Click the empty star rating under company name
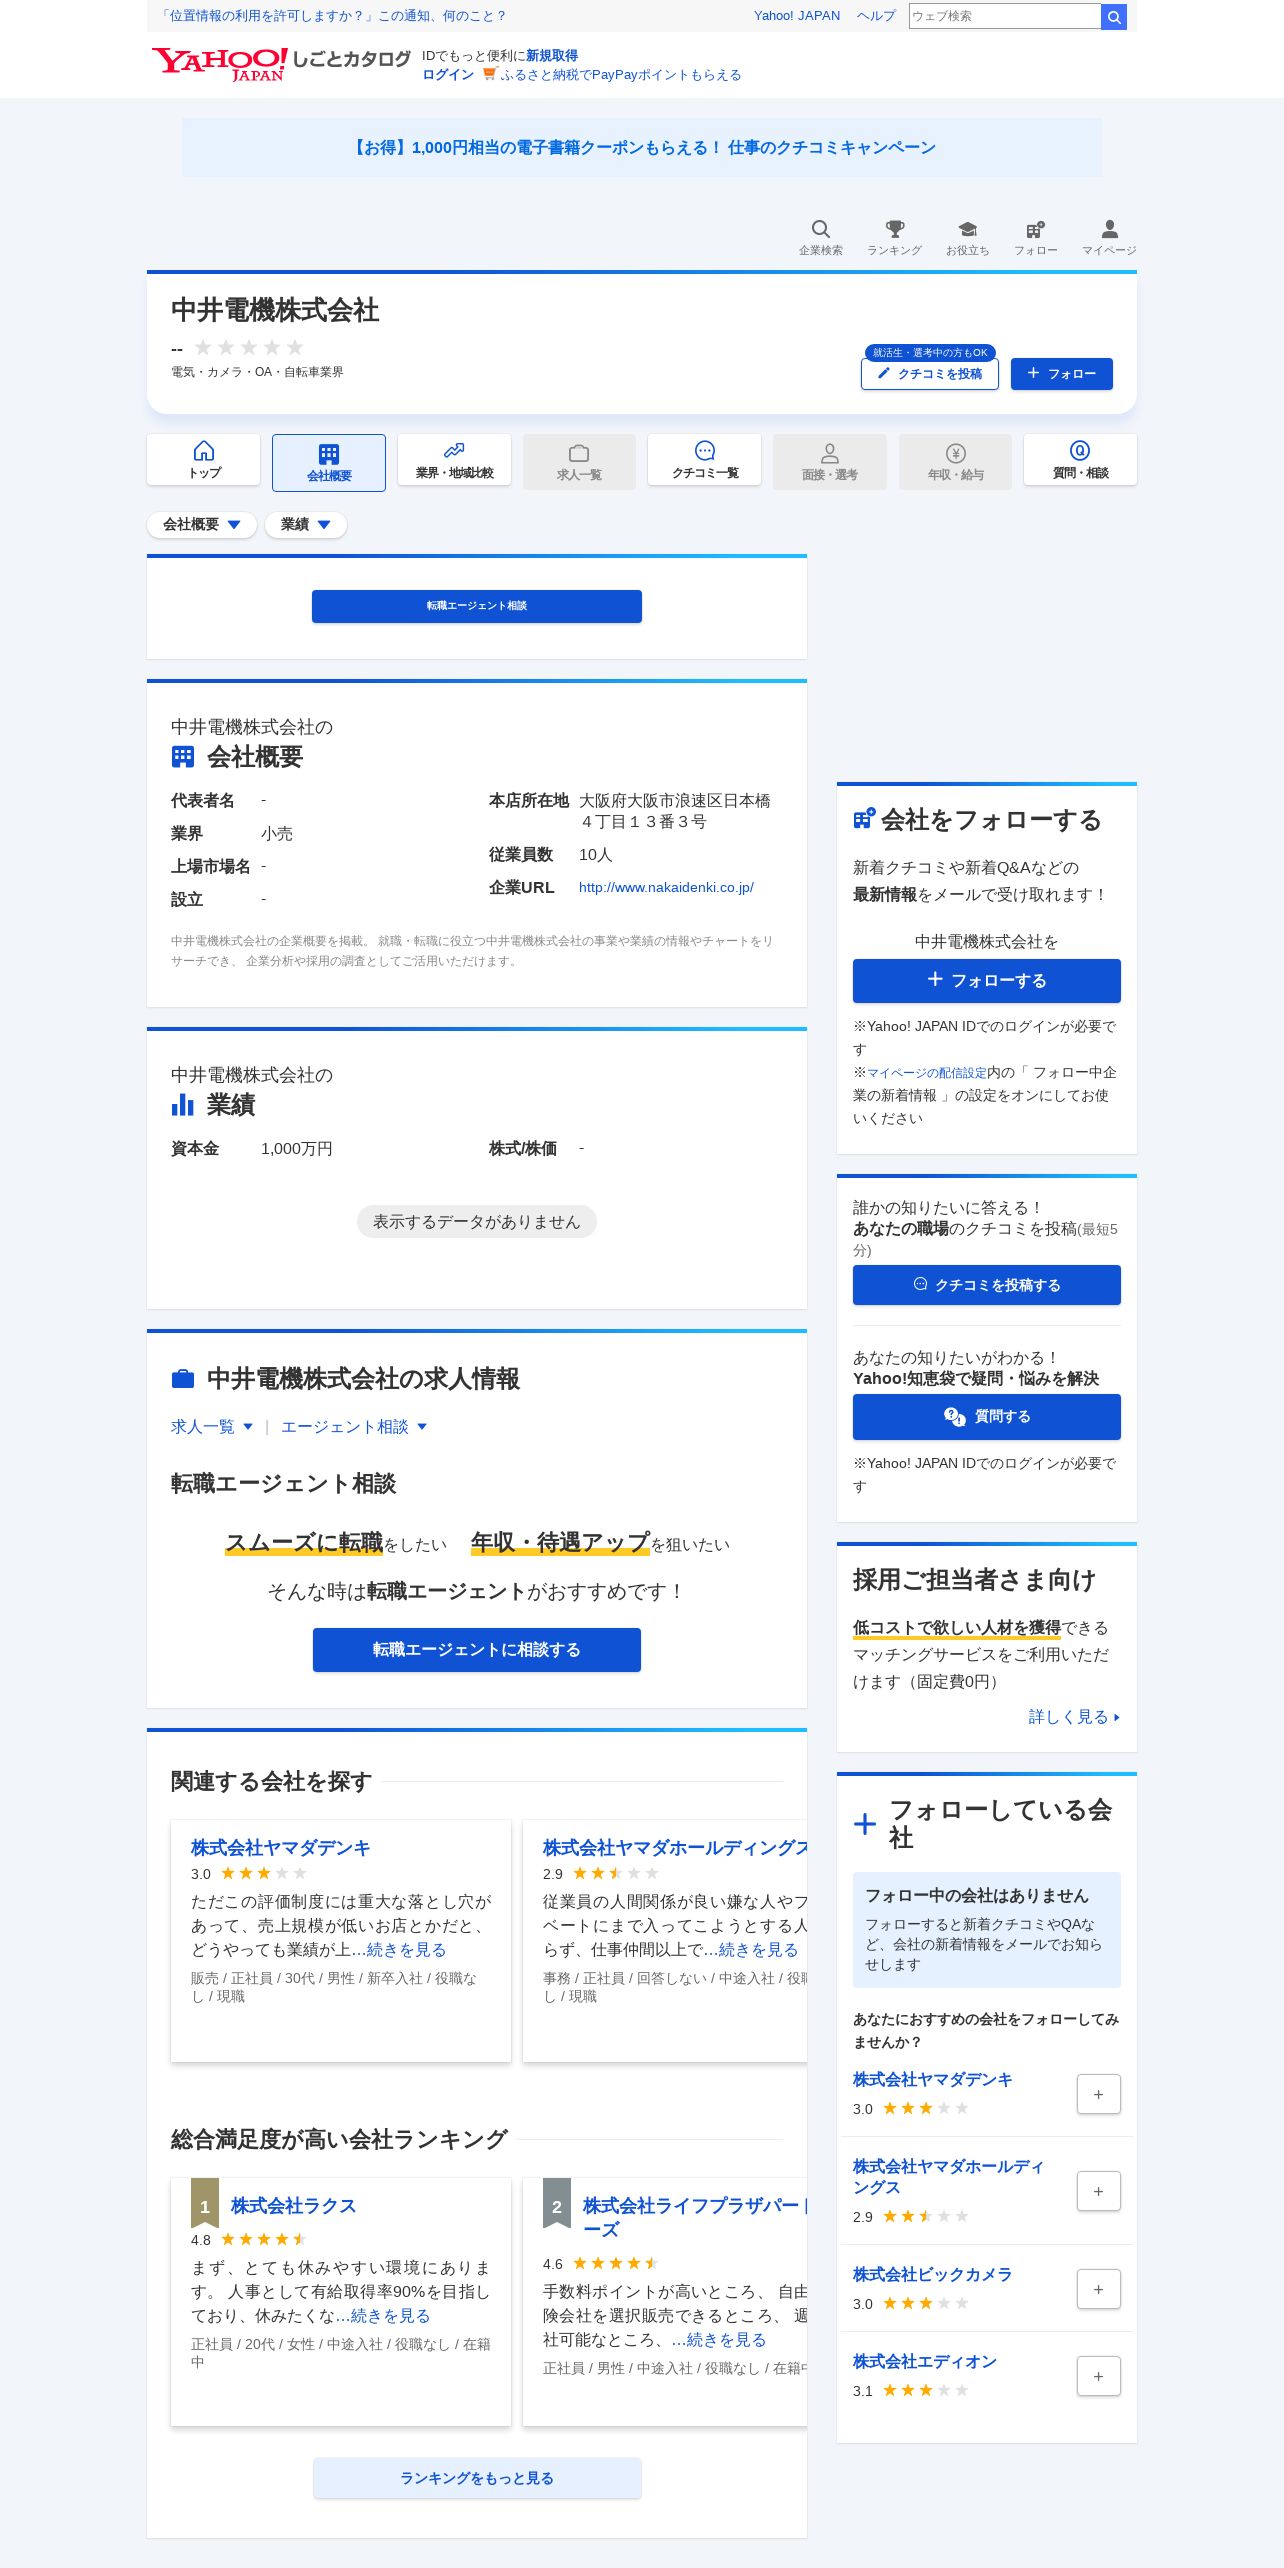 pyautogui.click(x=248, y=347)
